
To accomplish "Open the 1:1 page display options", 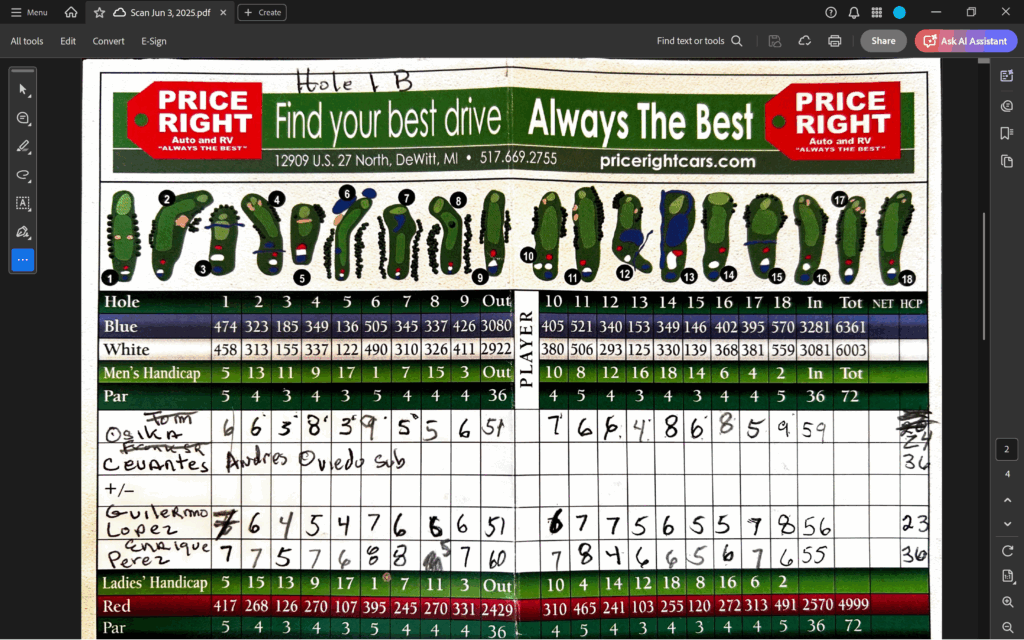I will [1007, 576].
